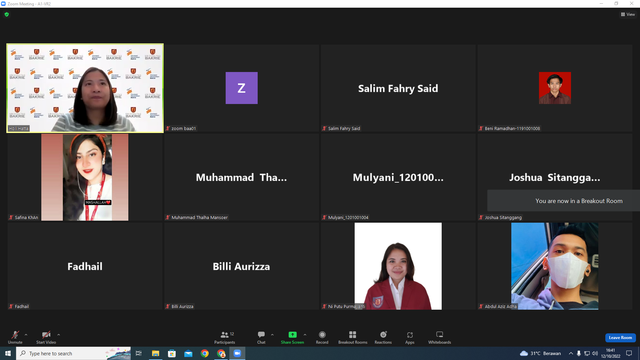The width and height of the screenshot is (640, 360).
Task: Select Joshua Sitanggang's tile name
Action: tap(554, 178)
